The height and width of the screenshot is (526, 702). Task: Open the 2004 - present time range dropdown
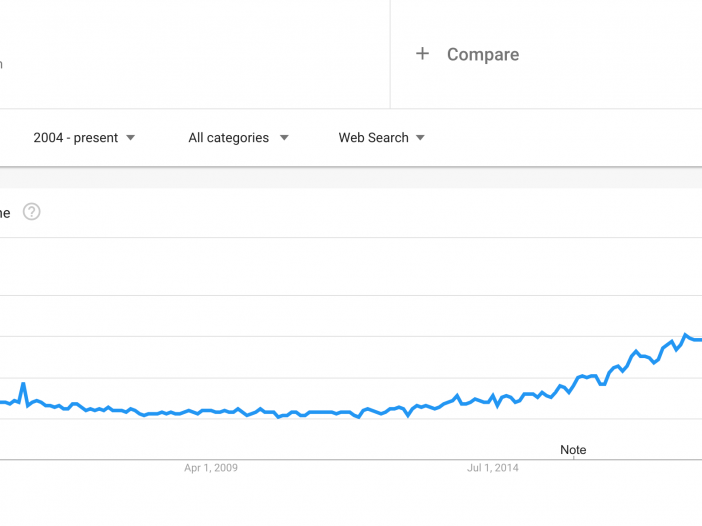click(x=84, y=137)
